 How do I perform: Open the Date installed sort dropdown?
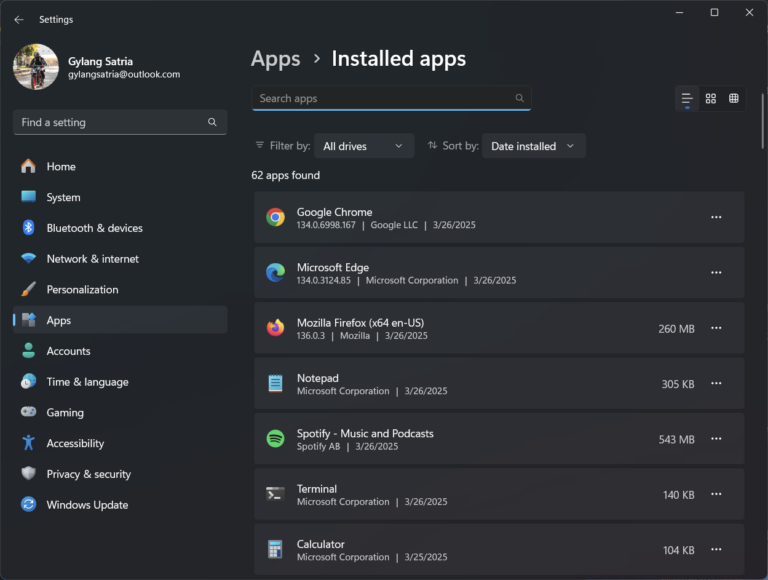click(x=533, y=146)
